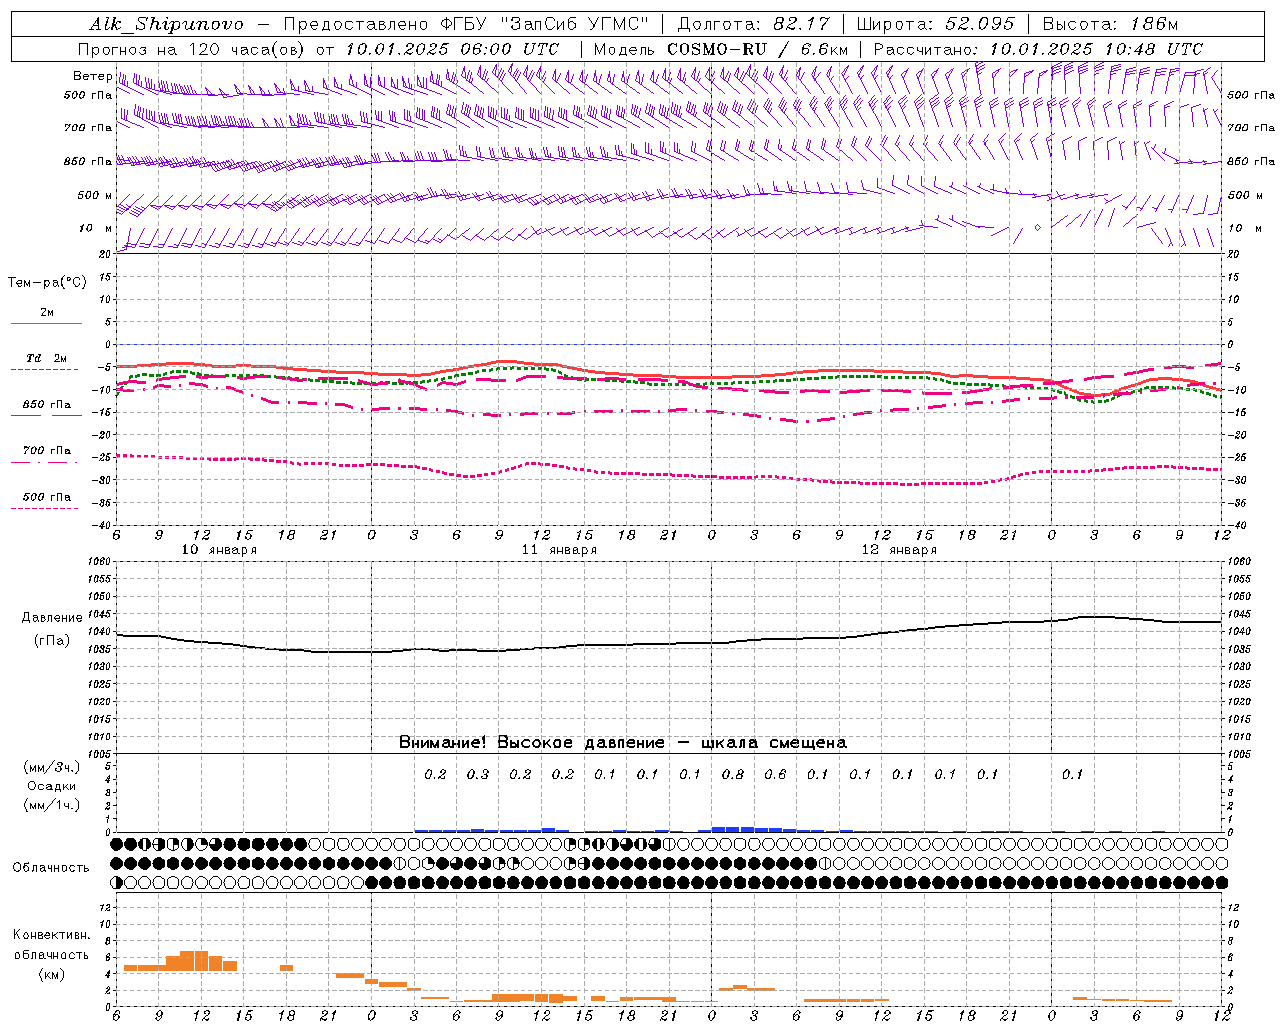
Task: Click 'Рассчитано: 10.01.2025 10:48 UTC' text
Action: pos(1038,49)
